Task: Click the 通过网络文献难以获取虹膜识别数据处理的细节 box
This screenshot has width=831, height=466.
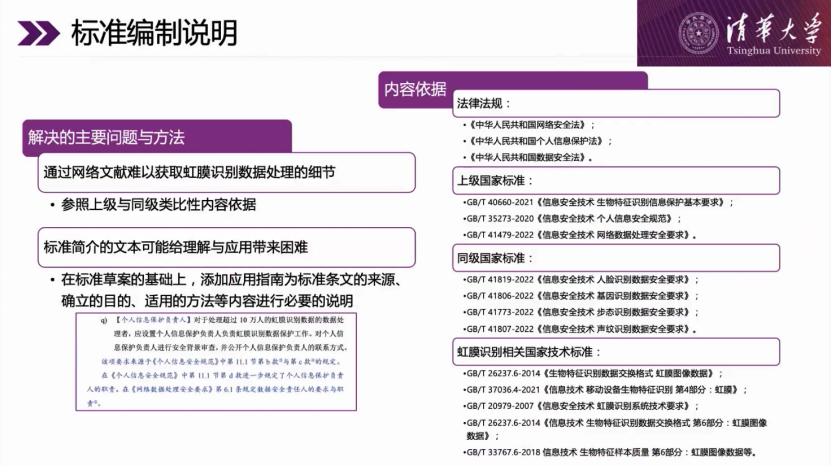Action: tap(226, 172)
